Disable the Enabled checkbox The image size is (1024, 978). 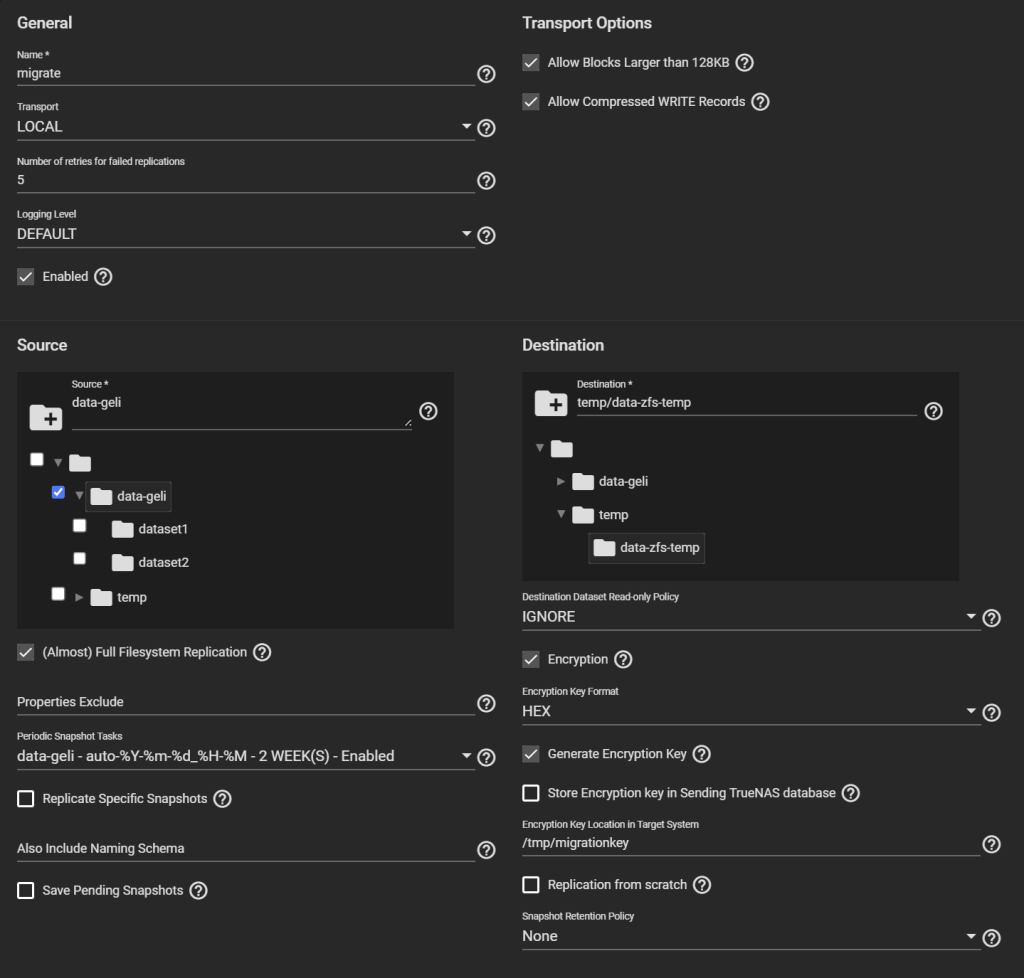tap(26, 277)
